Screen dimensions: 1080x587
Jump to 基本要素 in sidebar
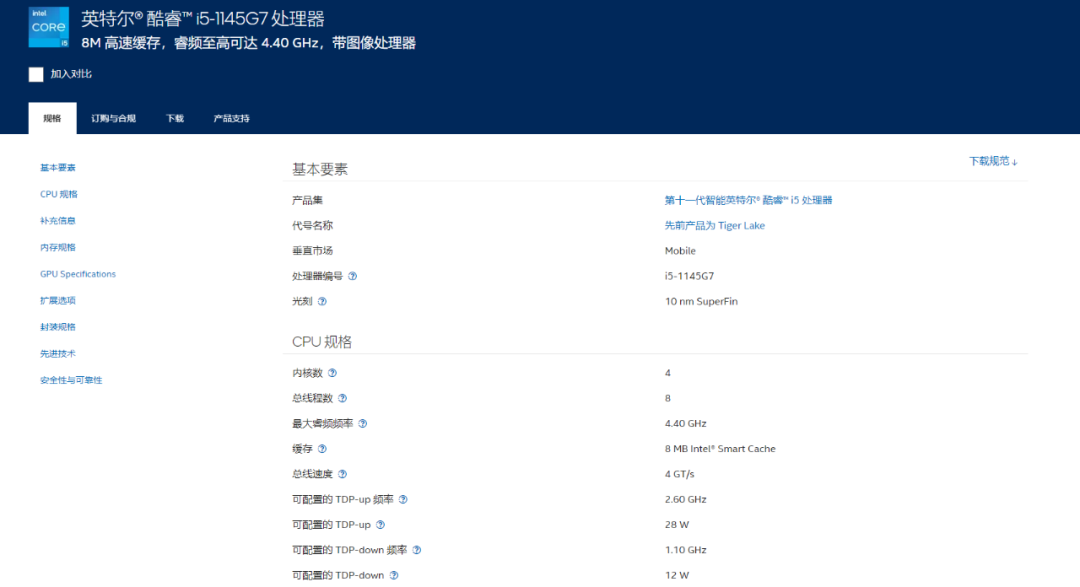[58, 168]
